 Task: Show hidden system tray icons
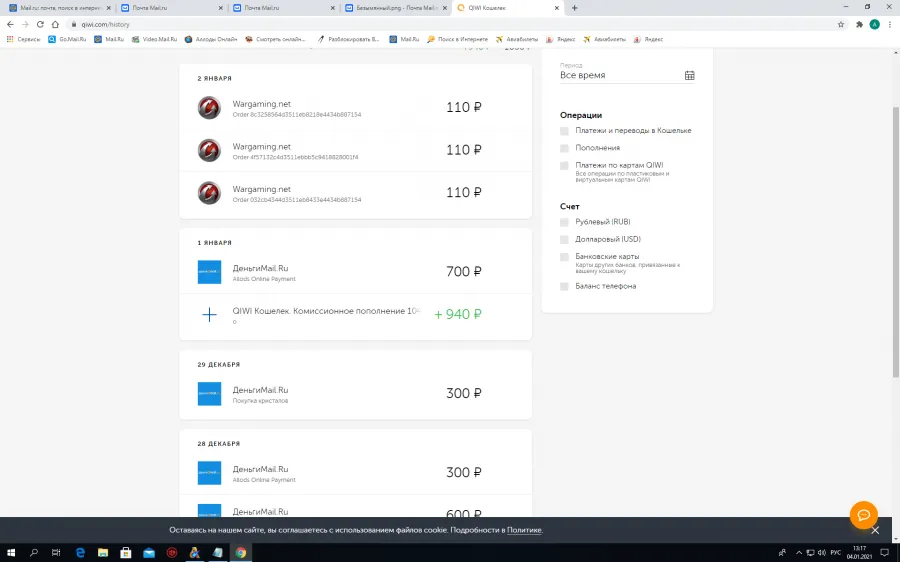pyautogui.click(x=798, y=552)
